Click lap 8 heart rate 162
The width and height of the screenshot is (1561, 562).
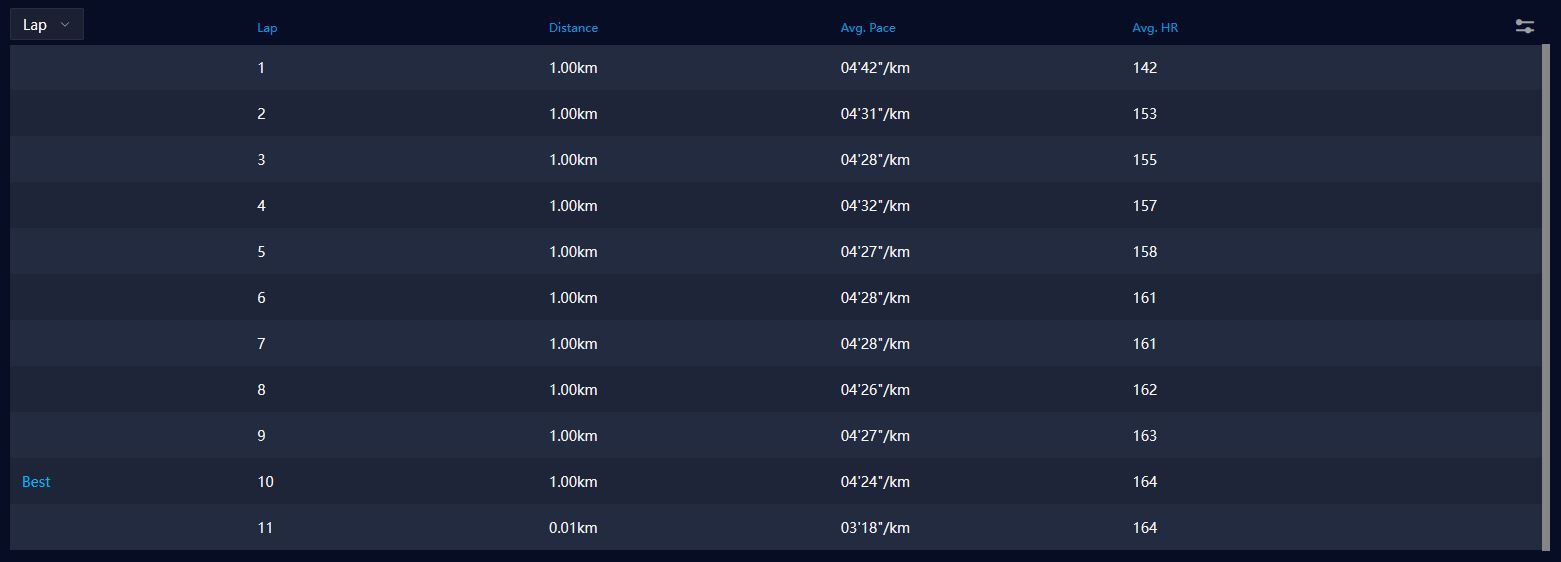[x=1144, y=390]
